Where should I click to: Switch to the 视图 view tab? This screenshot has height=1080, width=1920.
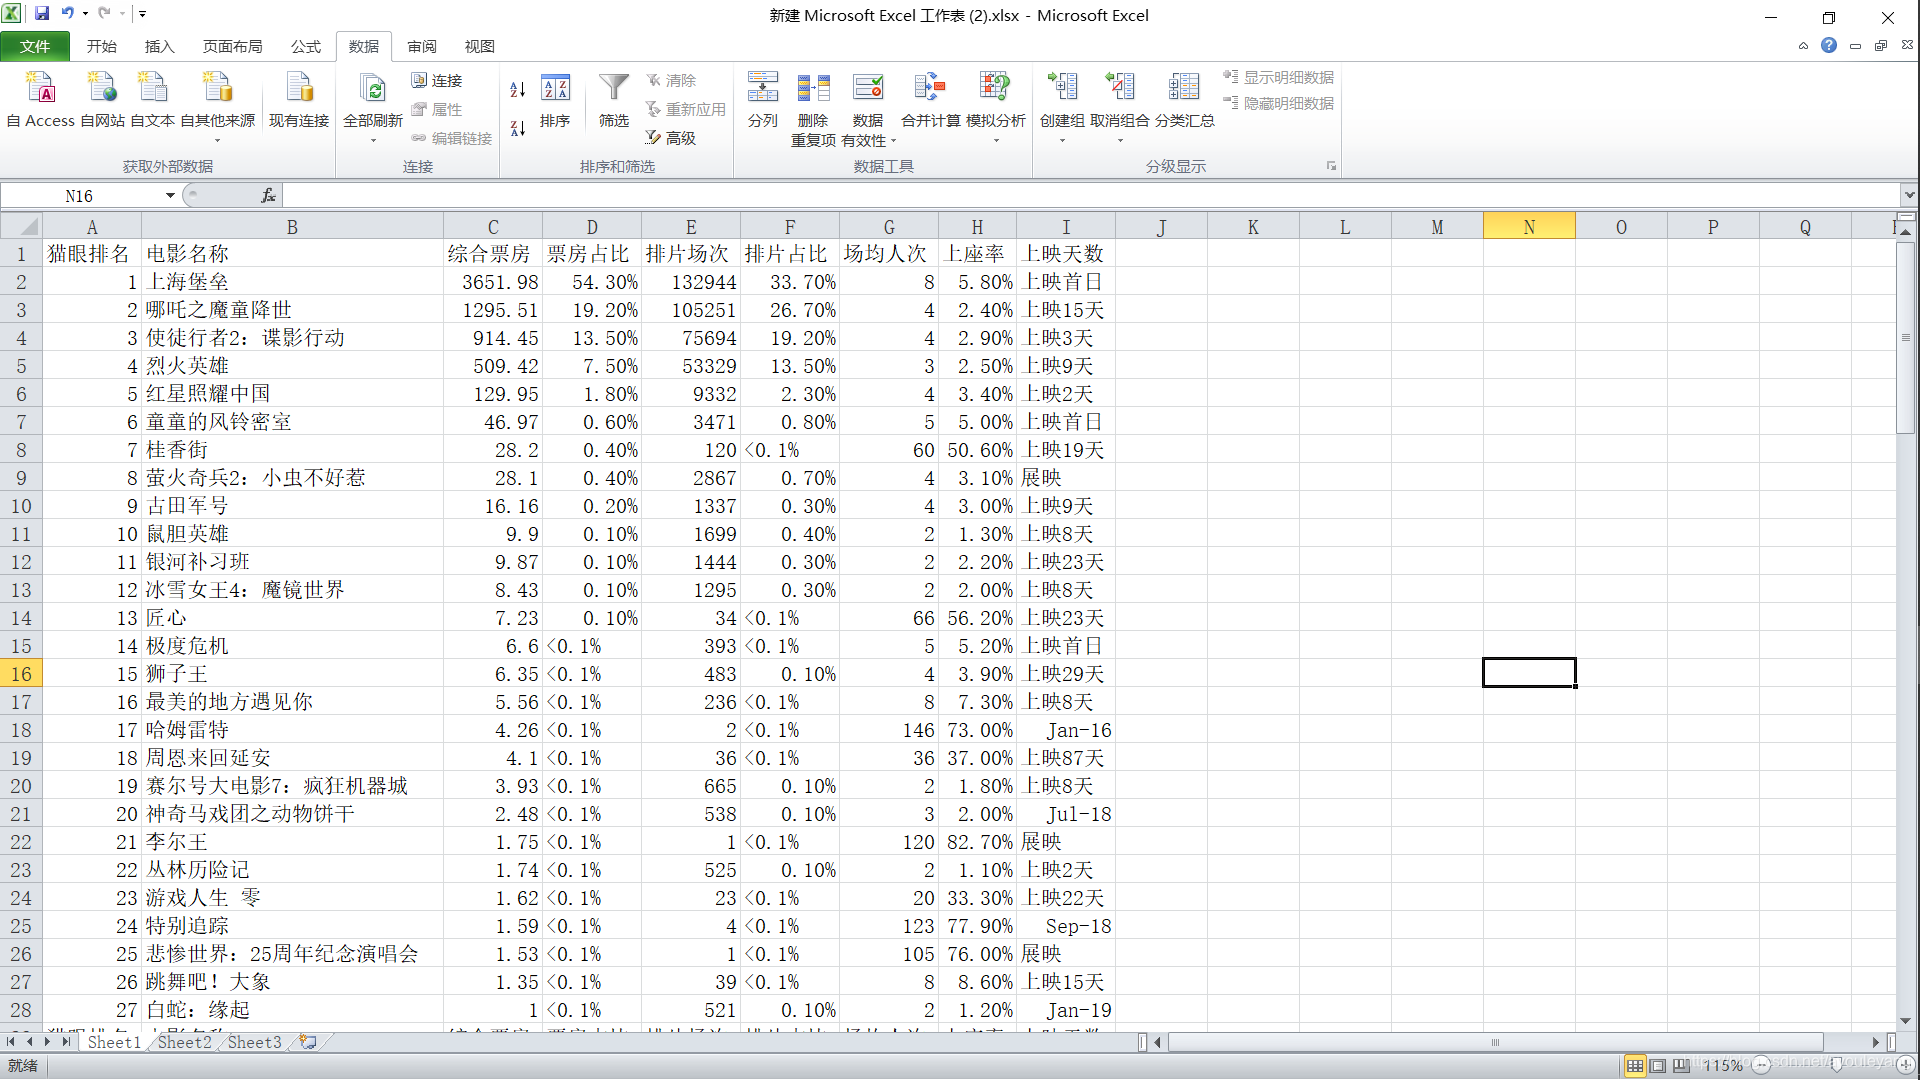point(479,46)
